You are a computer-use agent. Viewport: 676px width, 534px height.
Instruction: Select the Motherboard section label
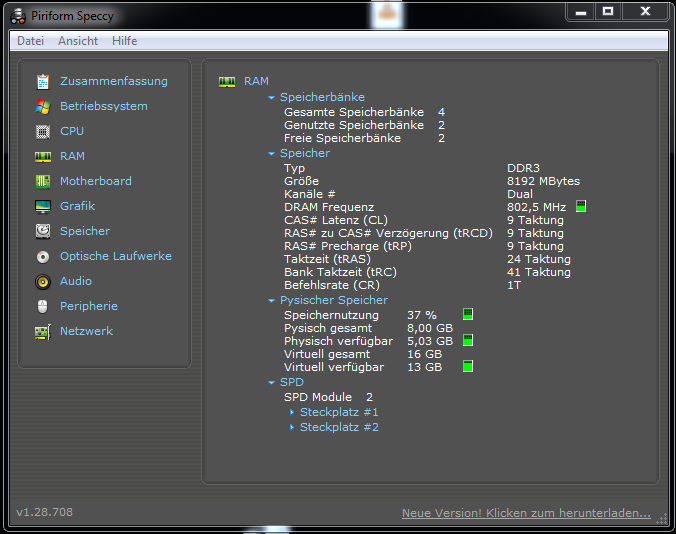pos(96,181)
